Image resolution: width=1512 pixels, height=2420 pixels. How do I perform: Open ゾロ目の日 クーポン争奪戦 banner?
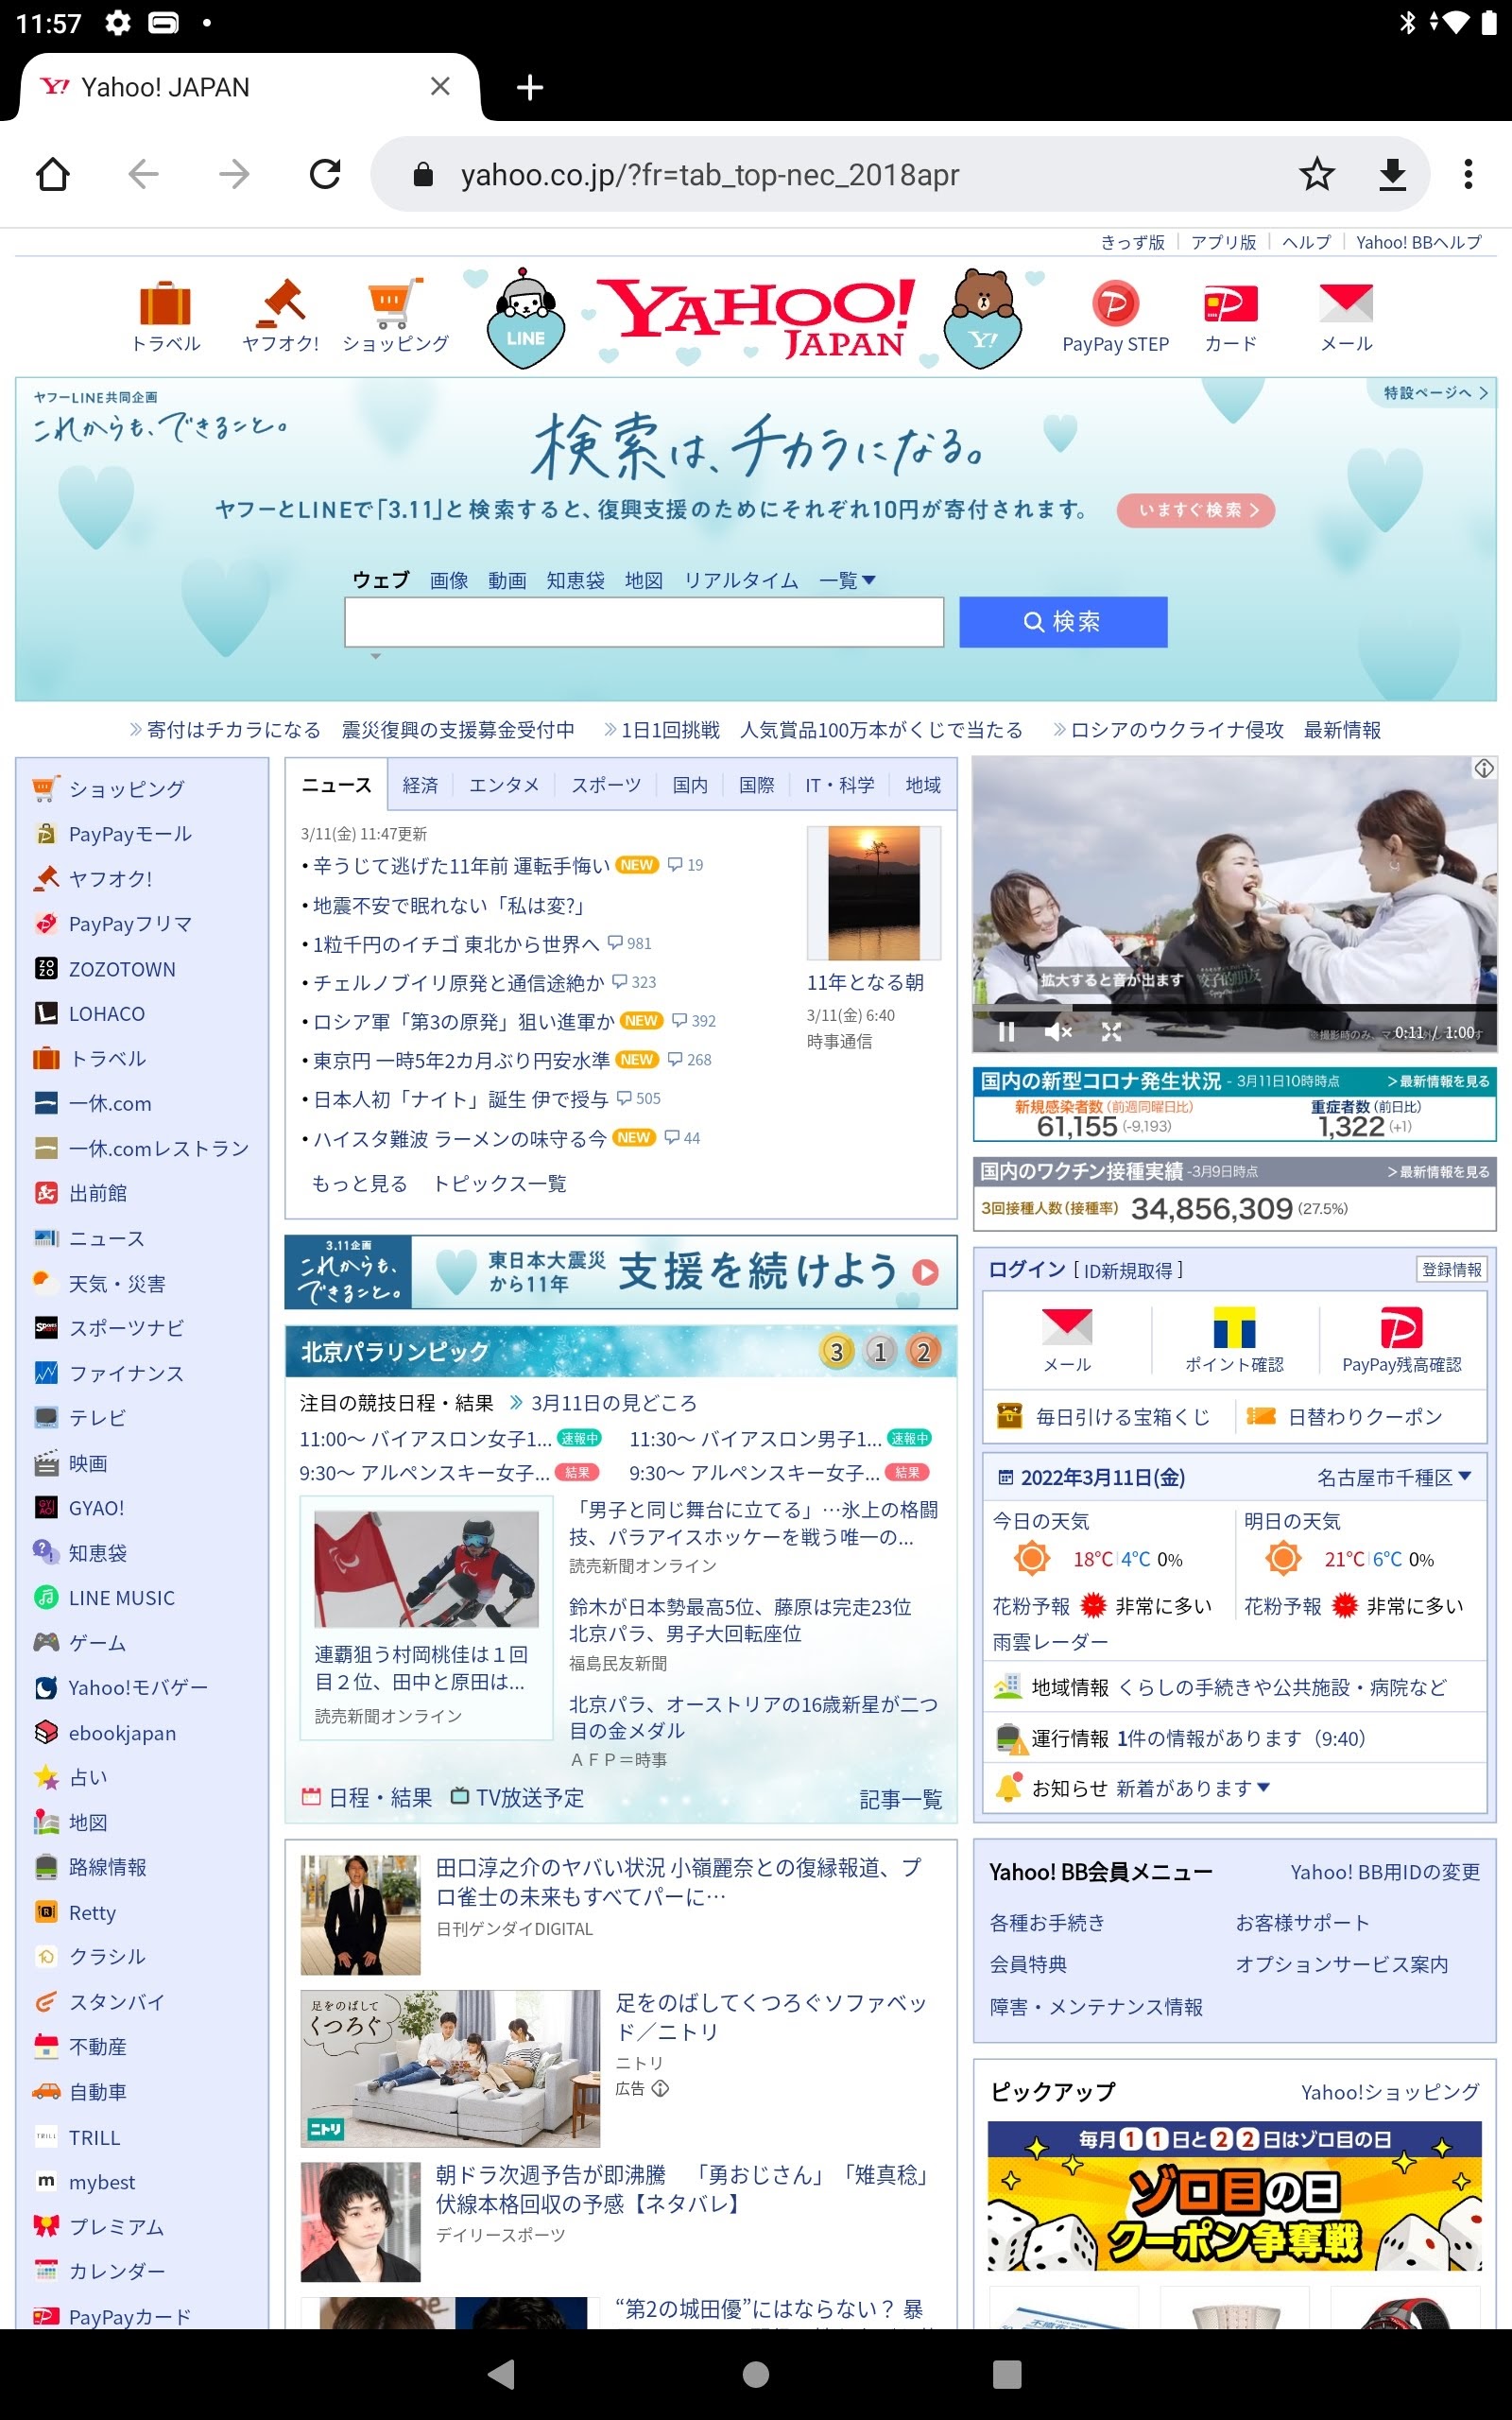[x=1234, y=2196]
